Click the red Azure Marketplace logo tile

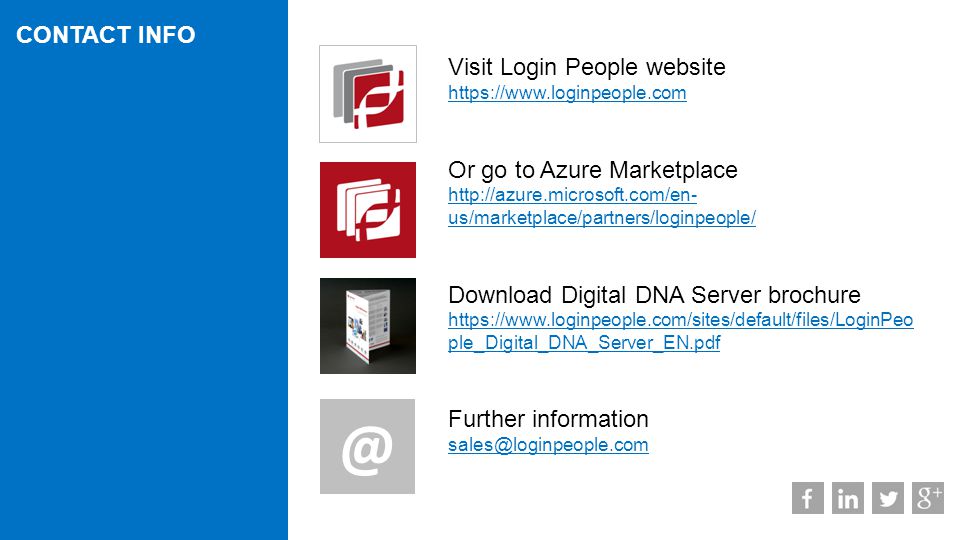coord(368,210)
